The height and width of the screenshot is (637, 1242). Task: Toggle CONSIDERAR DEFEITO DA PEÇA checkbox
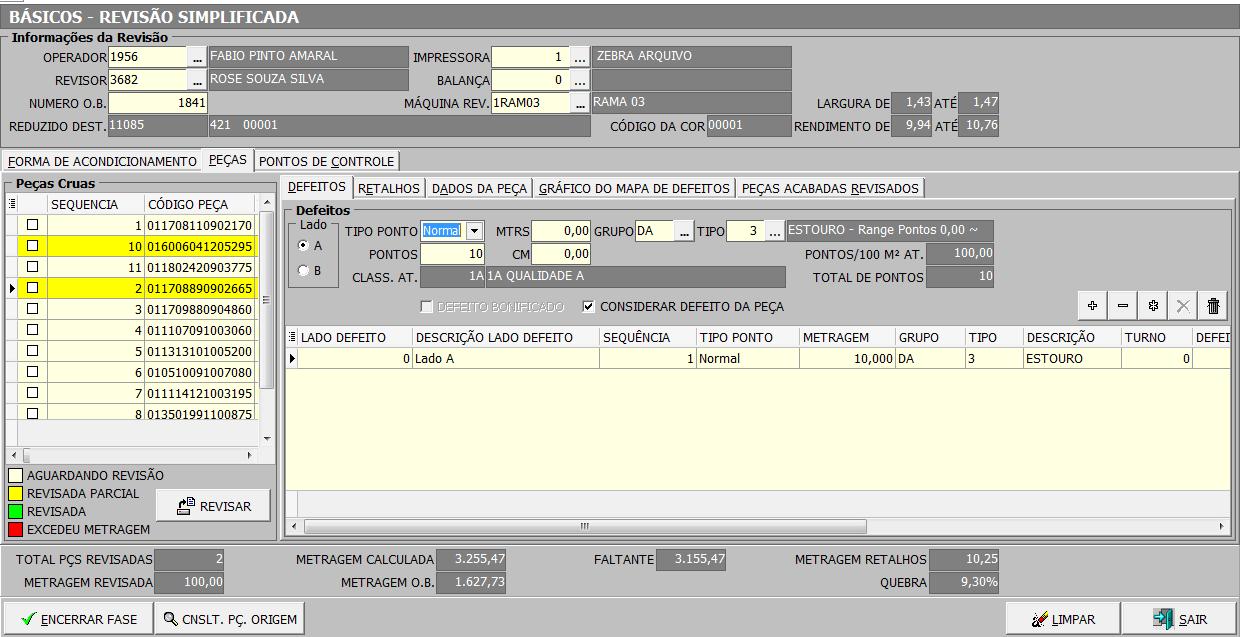tap(589, 307)
